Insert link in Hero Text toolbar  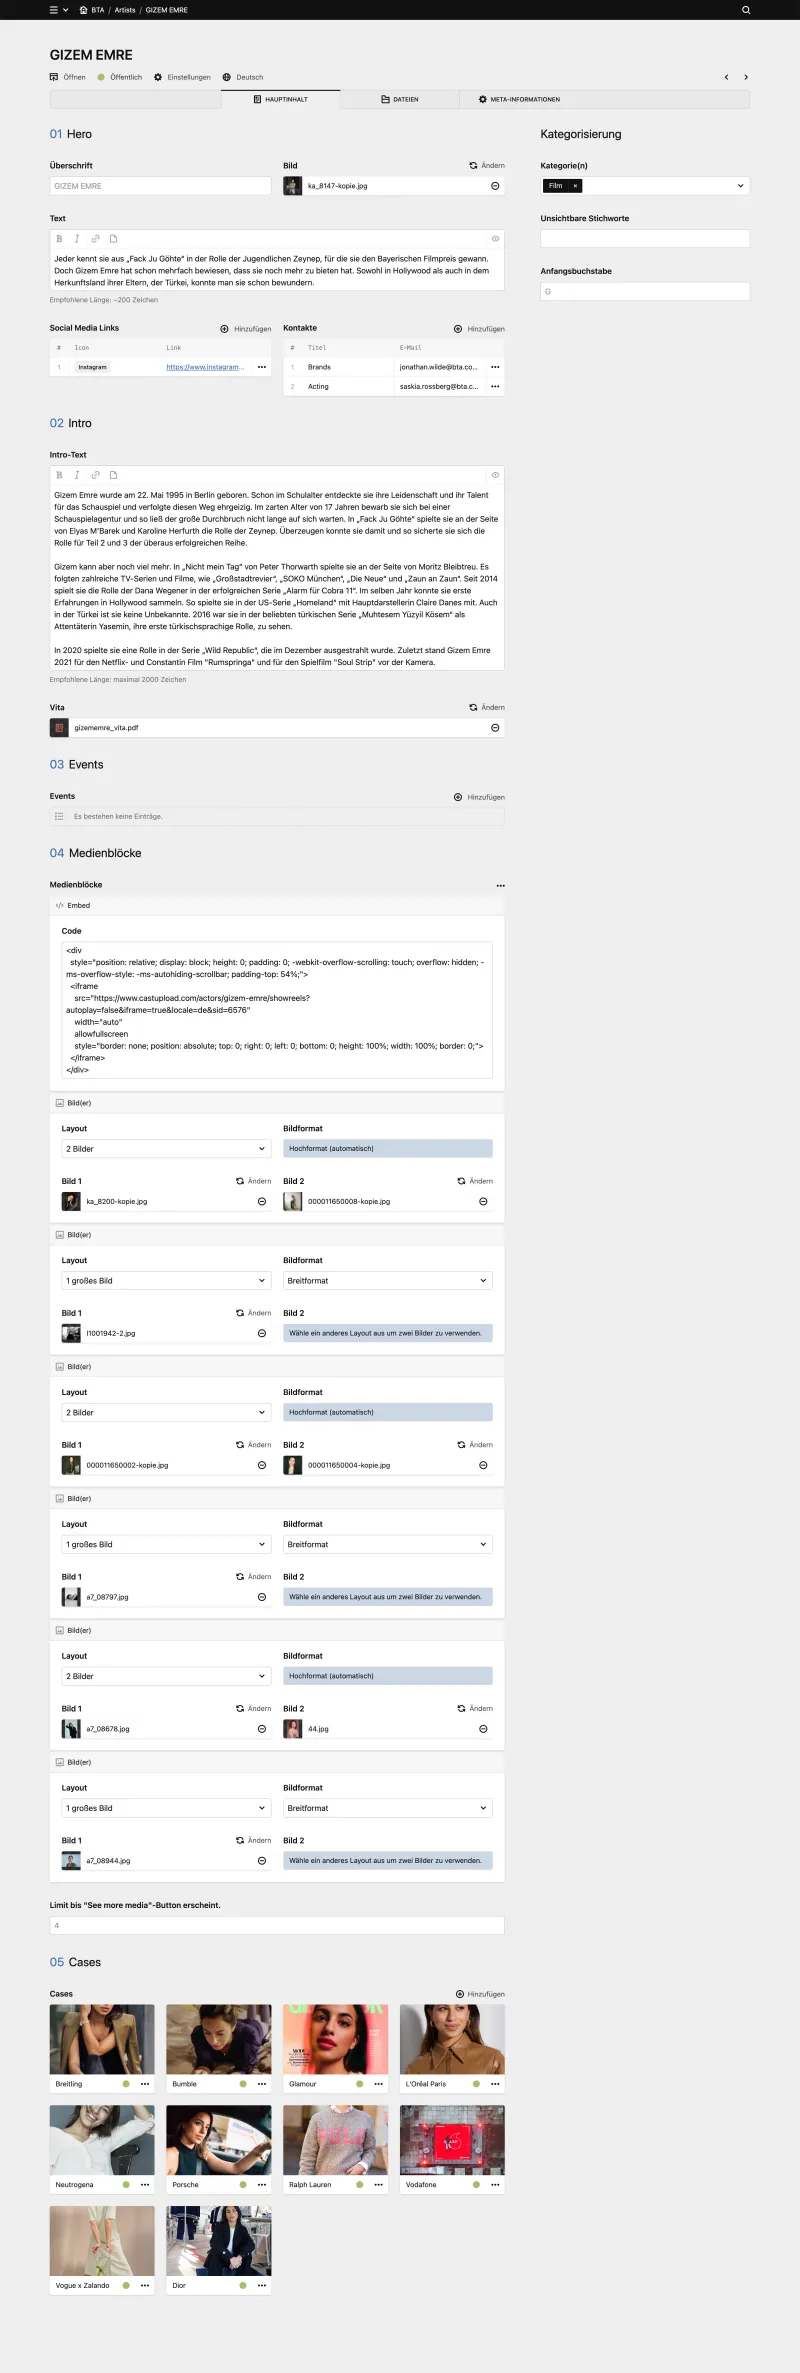point(95,239)
